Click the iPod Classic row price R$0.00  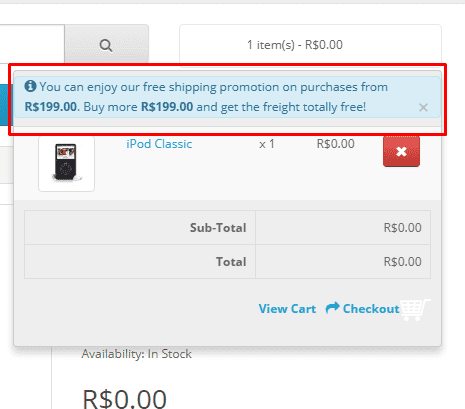(335, 144)
